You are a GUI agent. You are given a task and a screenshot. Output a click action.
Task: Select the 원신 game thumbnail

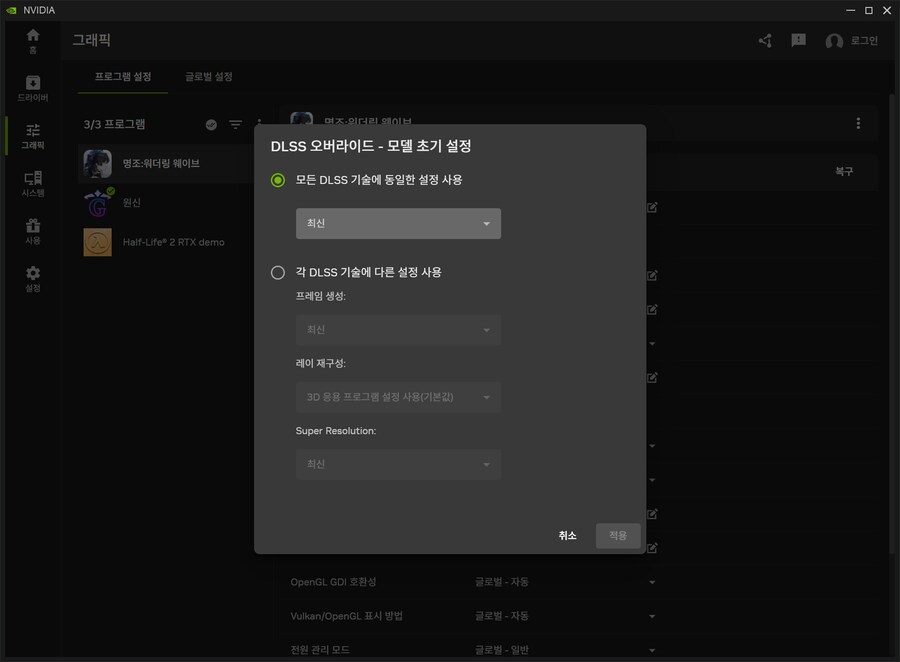[97, 202]
